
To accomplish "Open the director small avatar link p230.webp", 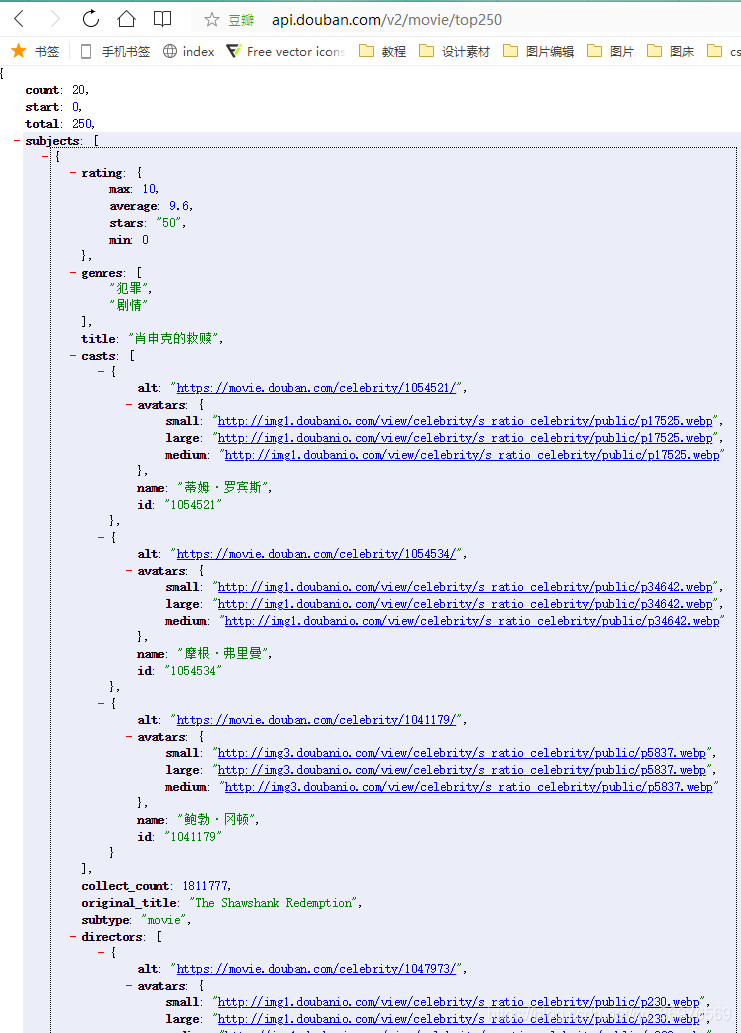I will click(x=458, y=1002).
